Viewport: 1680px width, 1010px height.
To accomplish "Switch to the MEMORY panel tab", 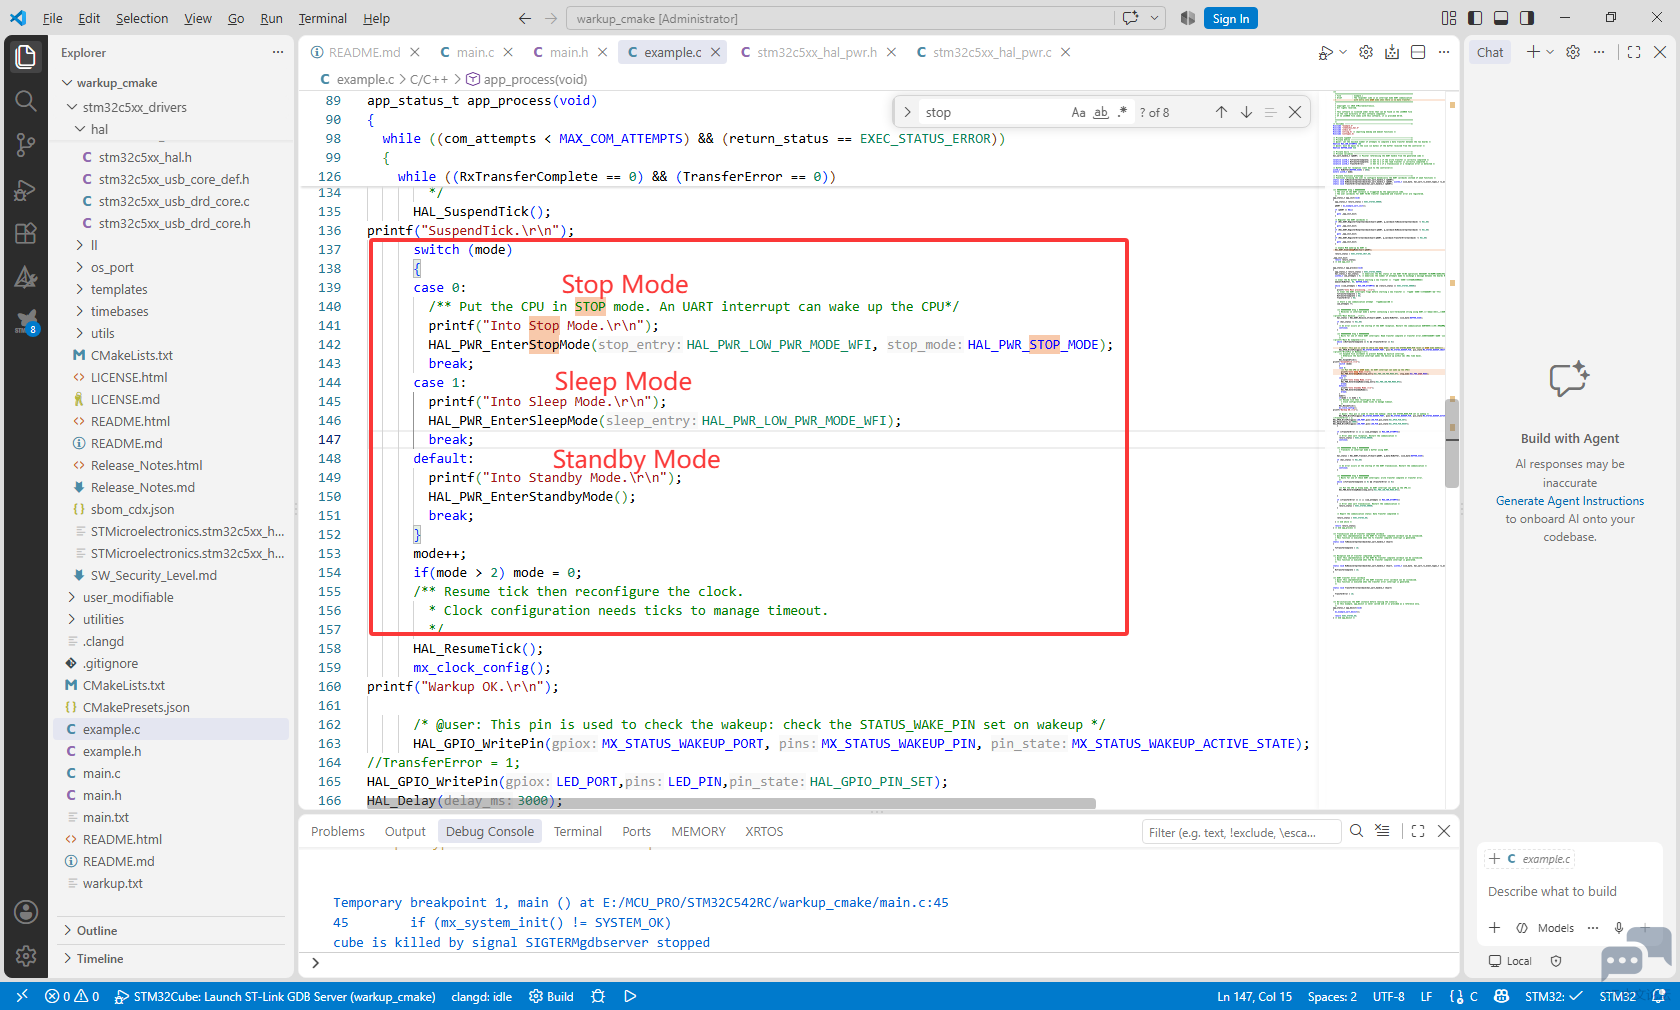I will [x=698, y=831].
